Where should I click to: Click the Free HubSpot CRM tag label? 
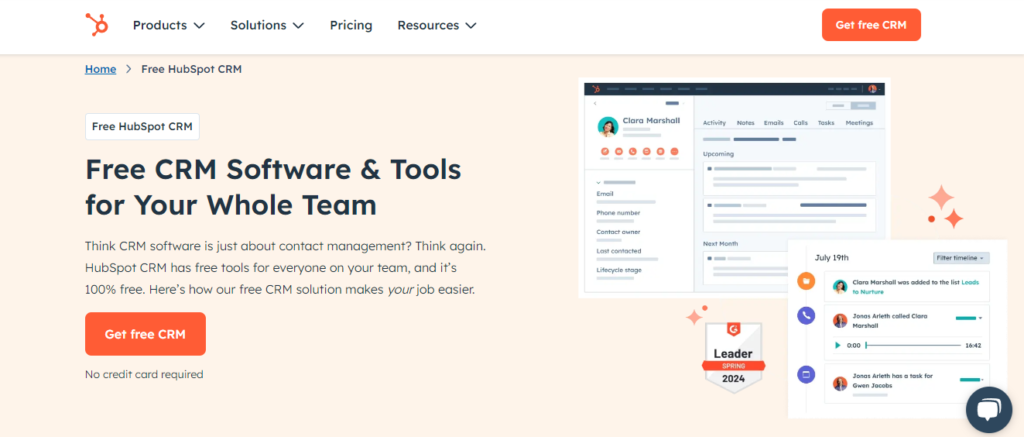(x=142, y=127)
